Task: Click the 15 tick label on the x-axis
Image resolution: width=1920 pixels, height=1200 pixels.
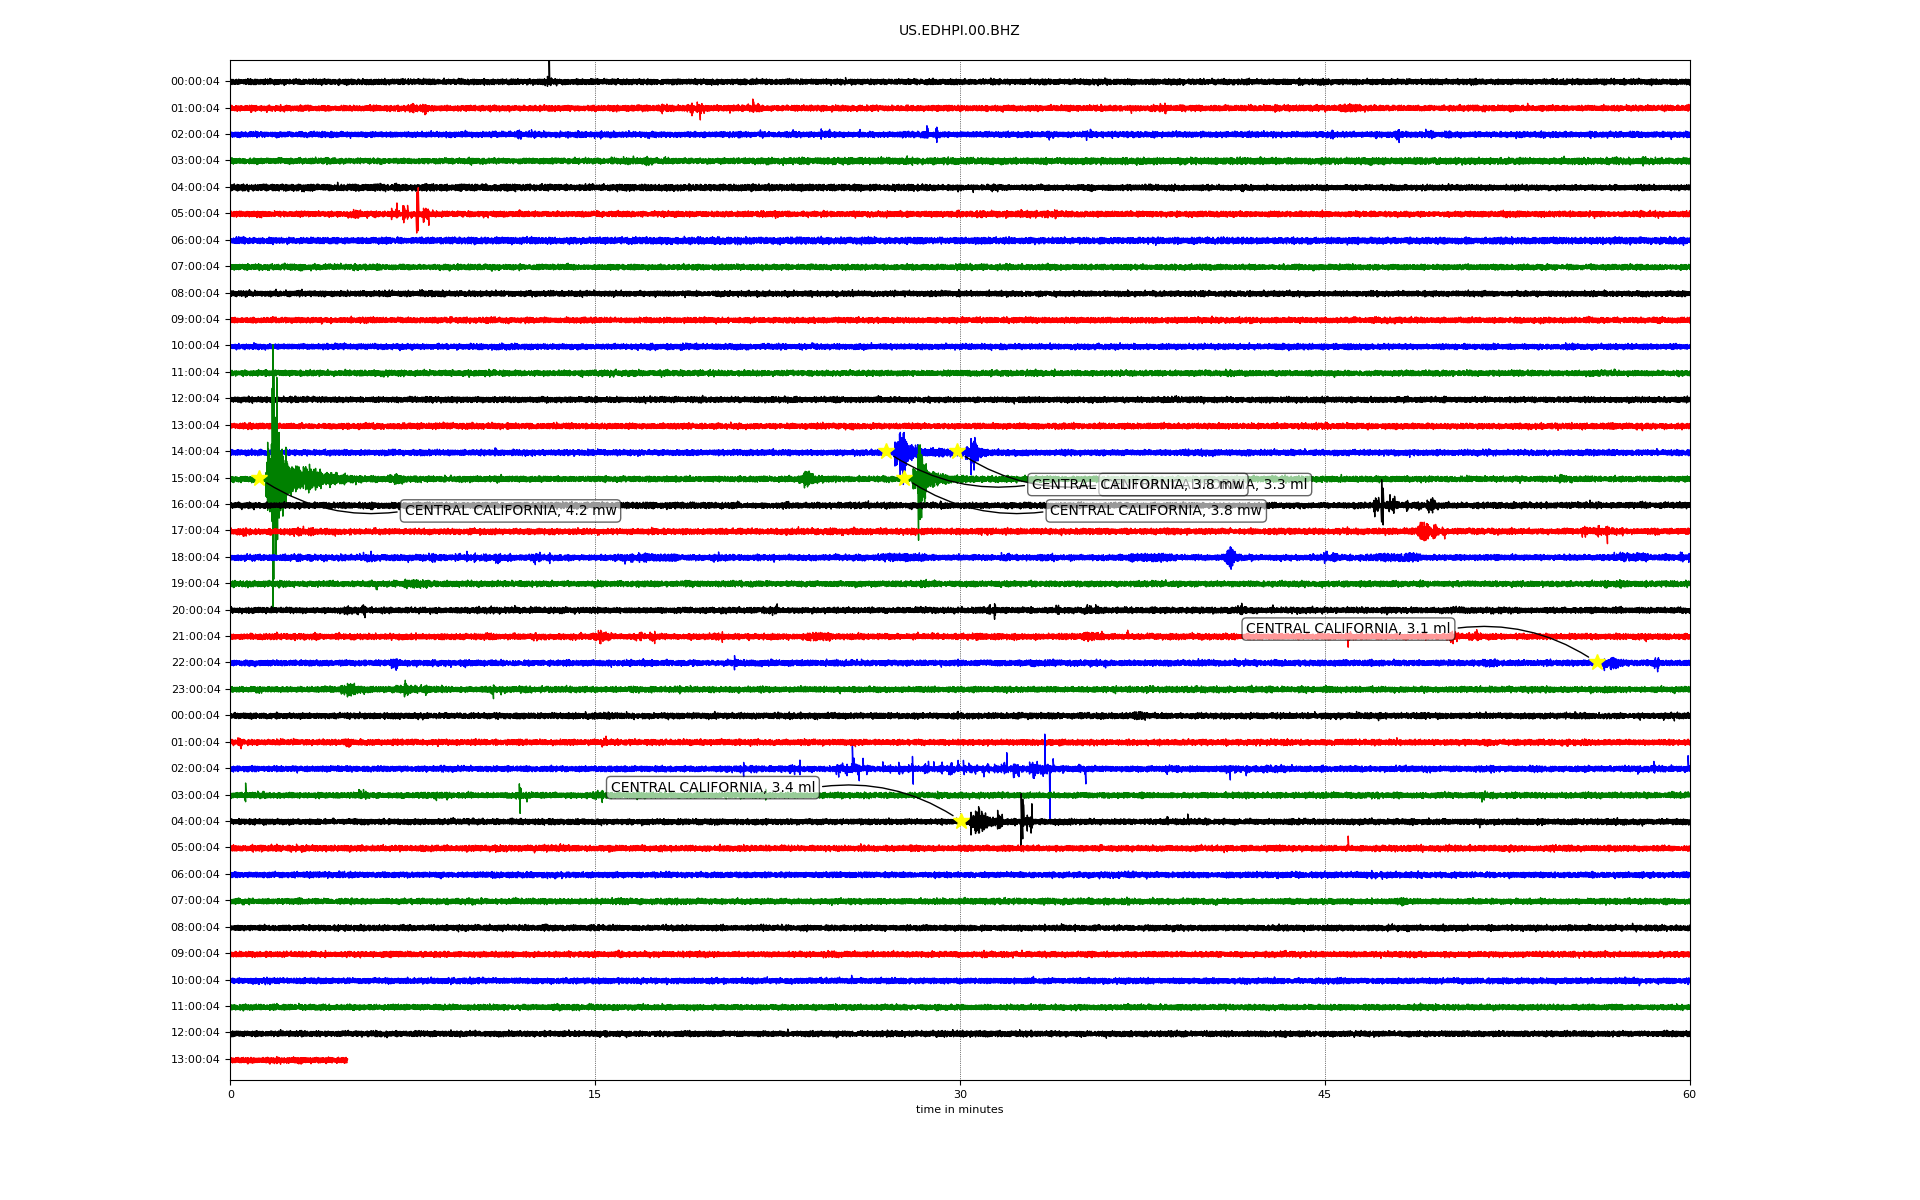Action: point(595,1094)
